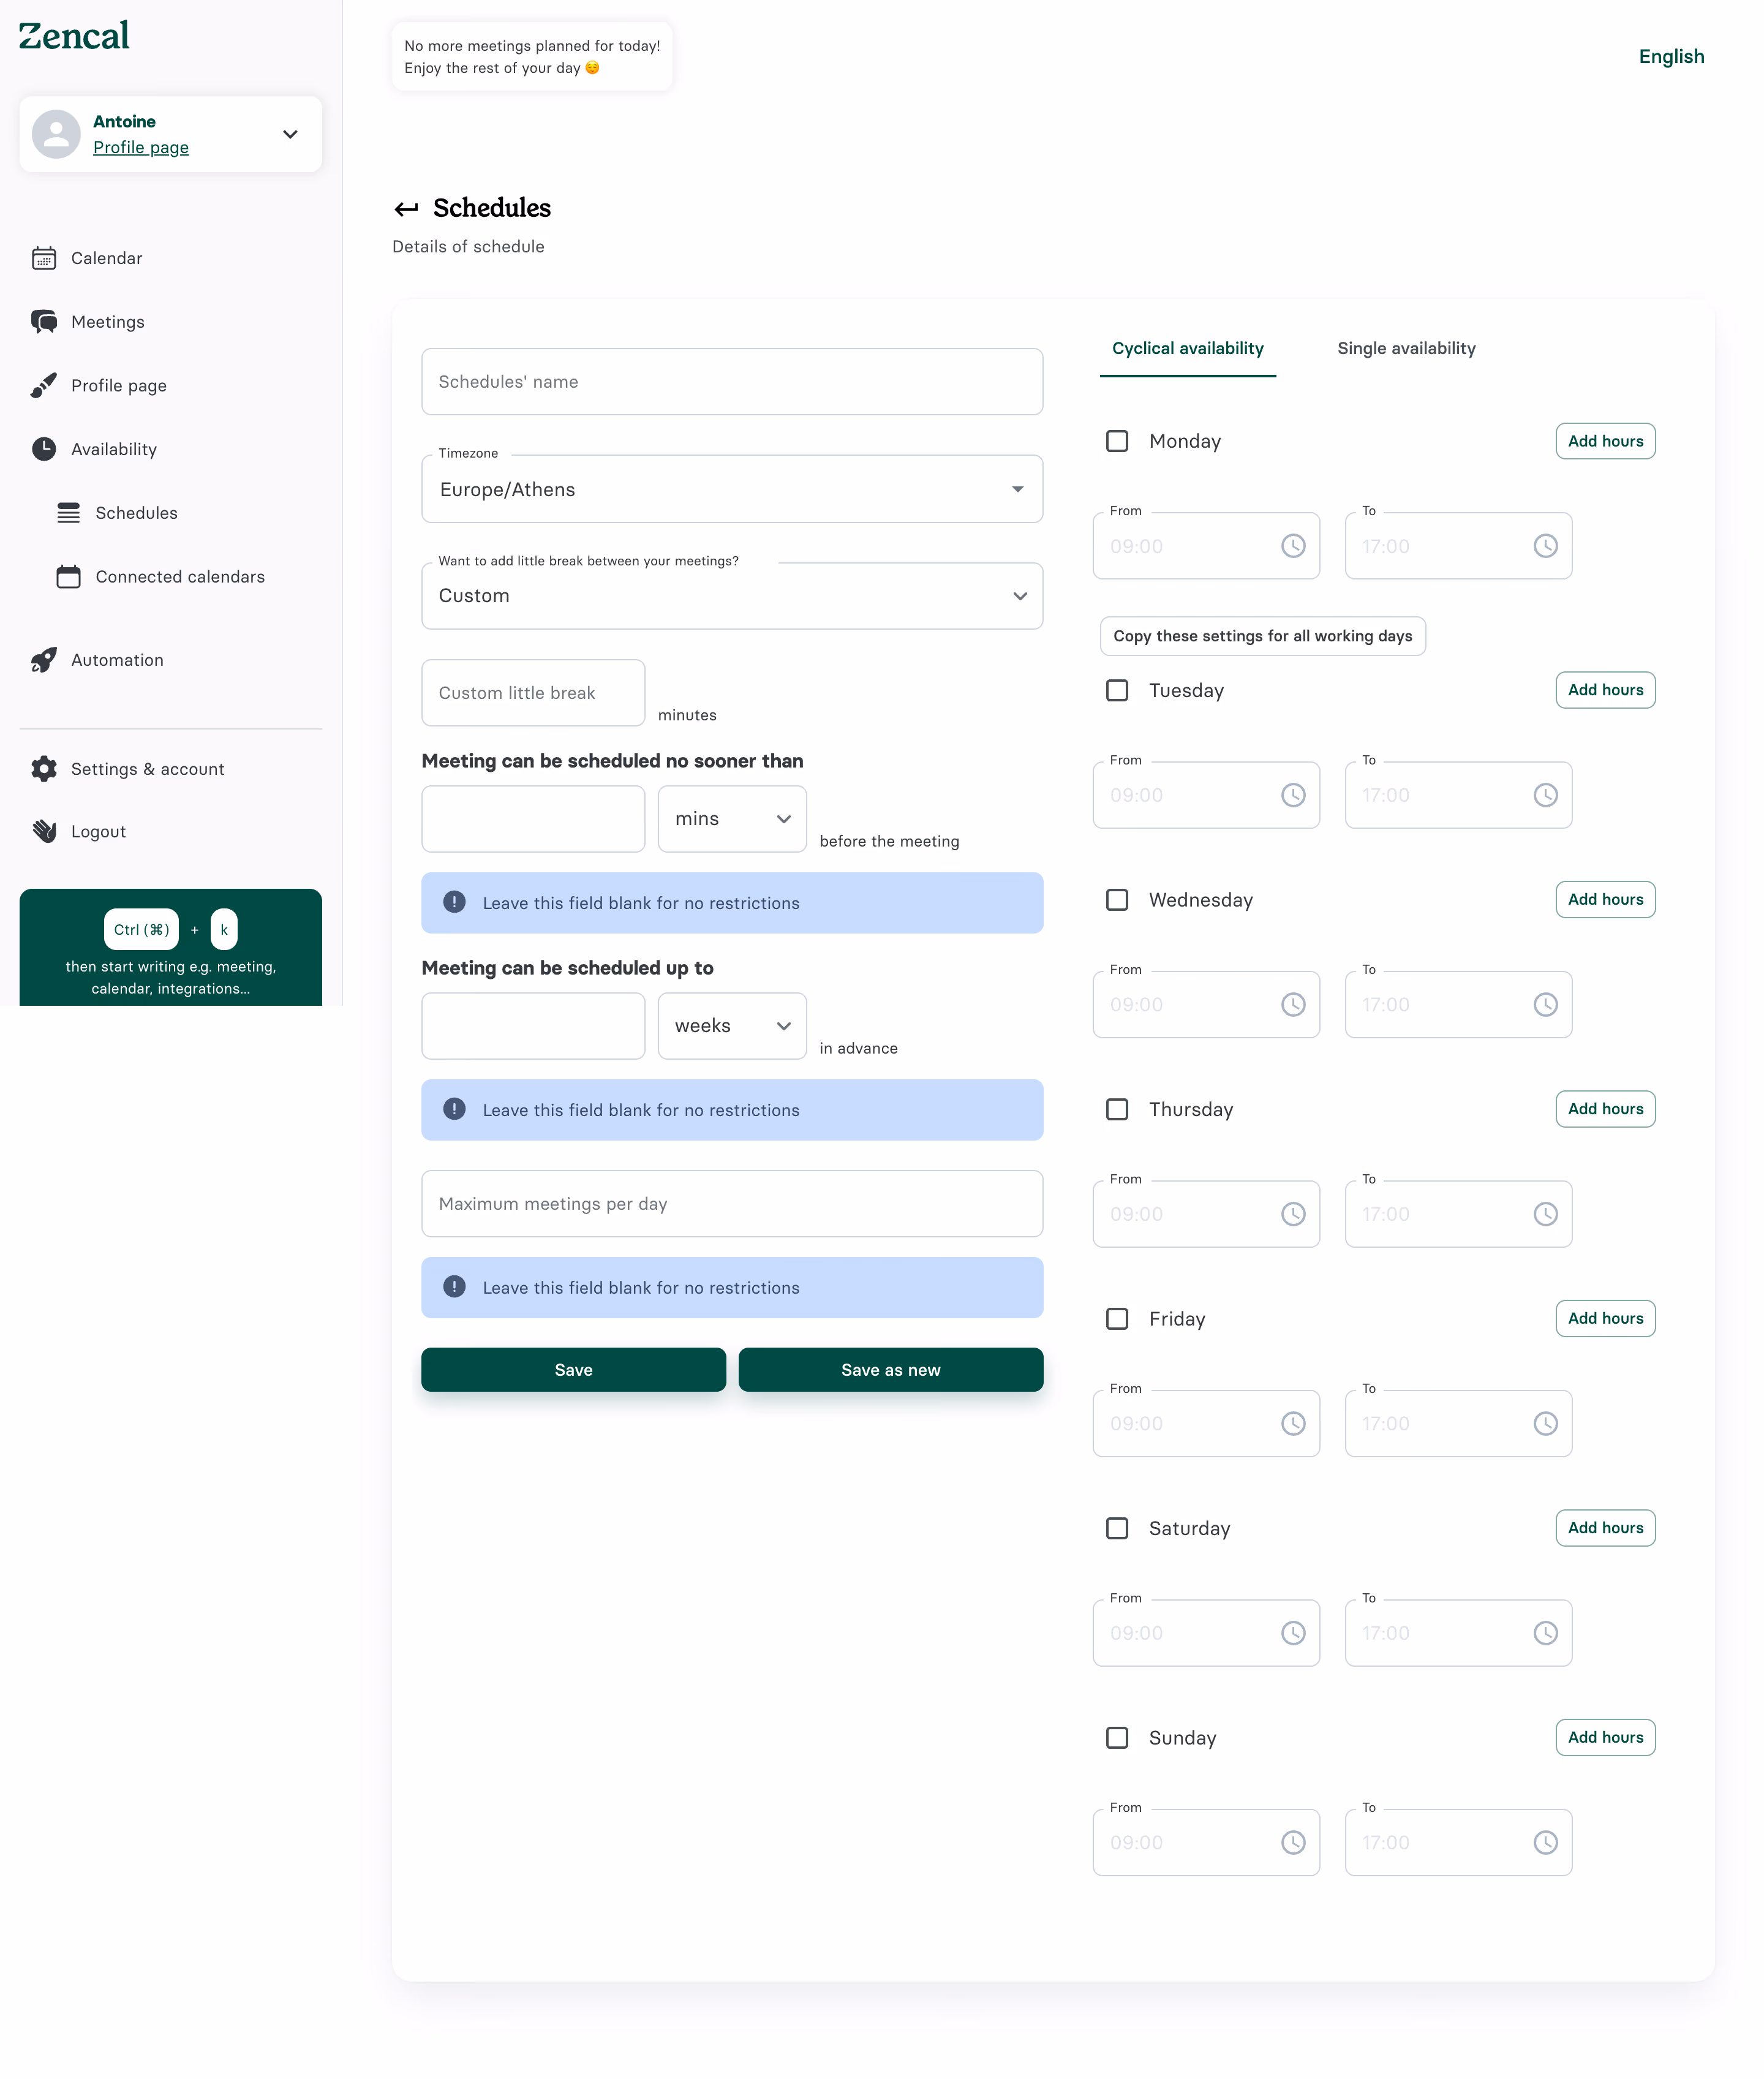Enable the Monday checkbox
The image size is (1764, 2079).
(x=1117, y=441)
